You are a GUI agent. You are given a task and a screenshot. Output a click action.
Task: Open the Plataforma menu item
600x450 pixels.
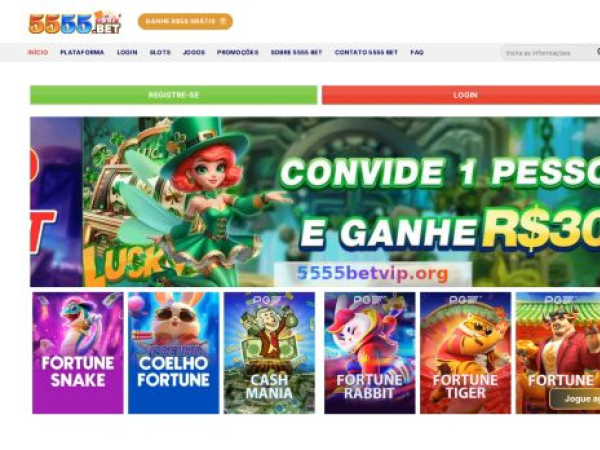coord(82,52)
